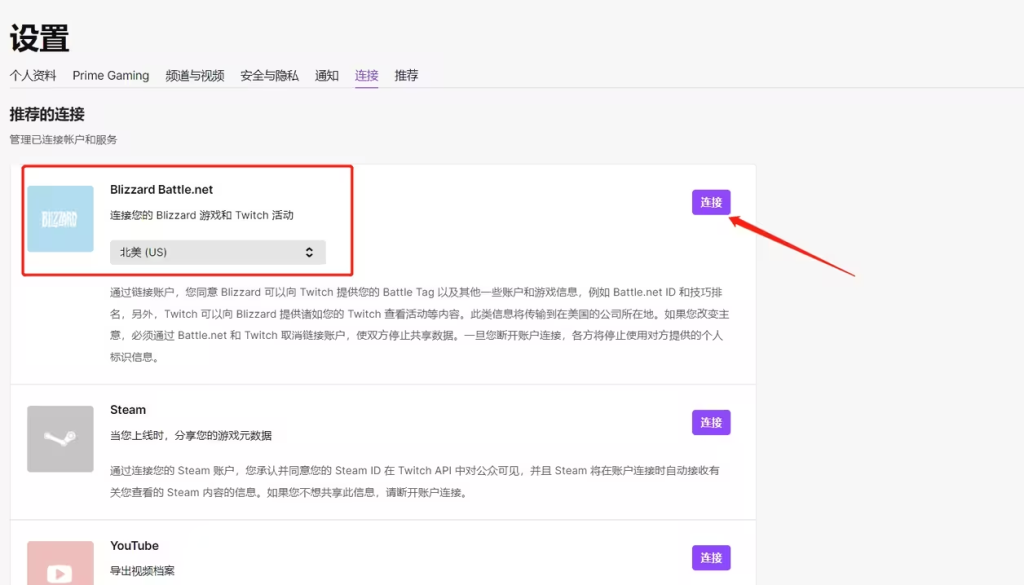Click the Blizzard Battle.net title text
Image resolution: width=1024 pixels, height=585 pixels.
pos(161,189)
